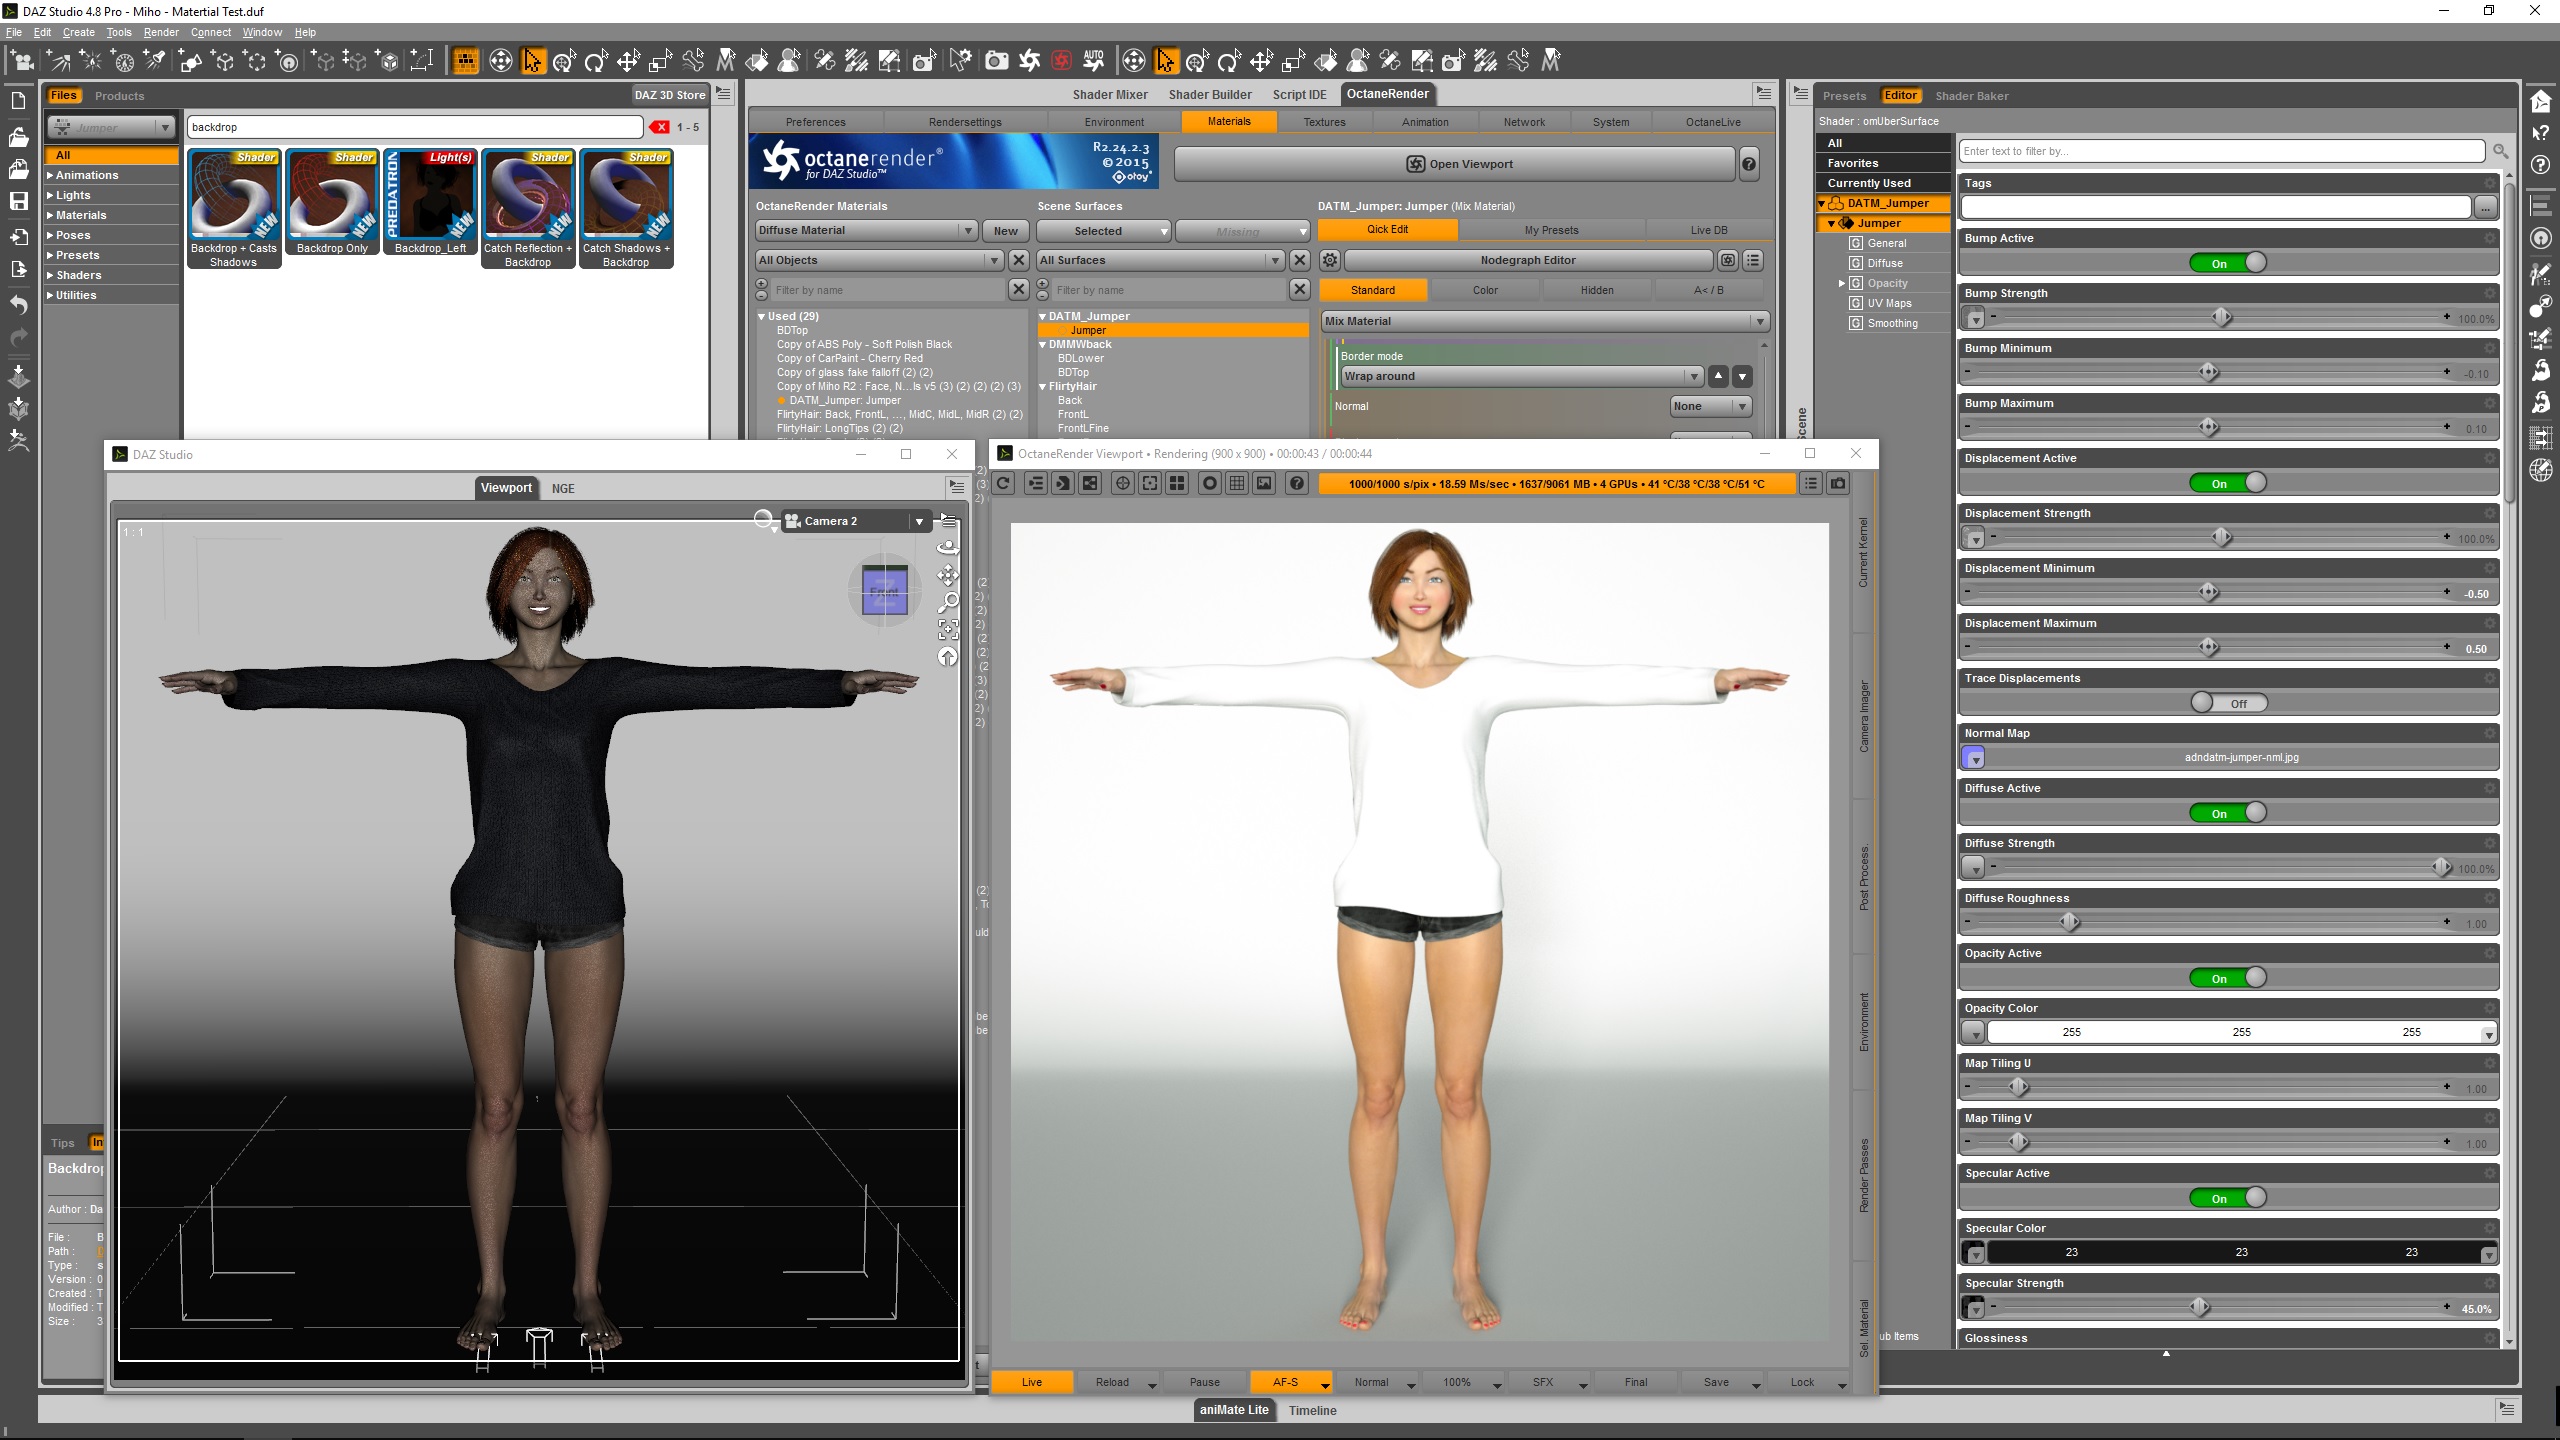
Task: Click the orbit rotate view icon in viewport
Action: (x=948, y=547)
